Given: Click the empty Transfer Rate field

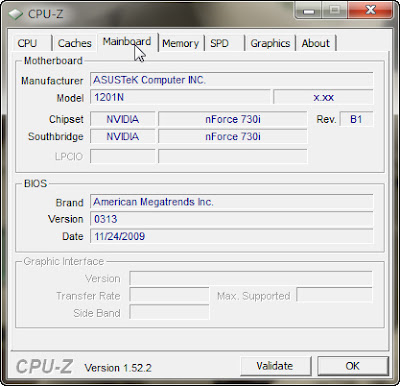Looking at the screenshot, I should [169, 296].
